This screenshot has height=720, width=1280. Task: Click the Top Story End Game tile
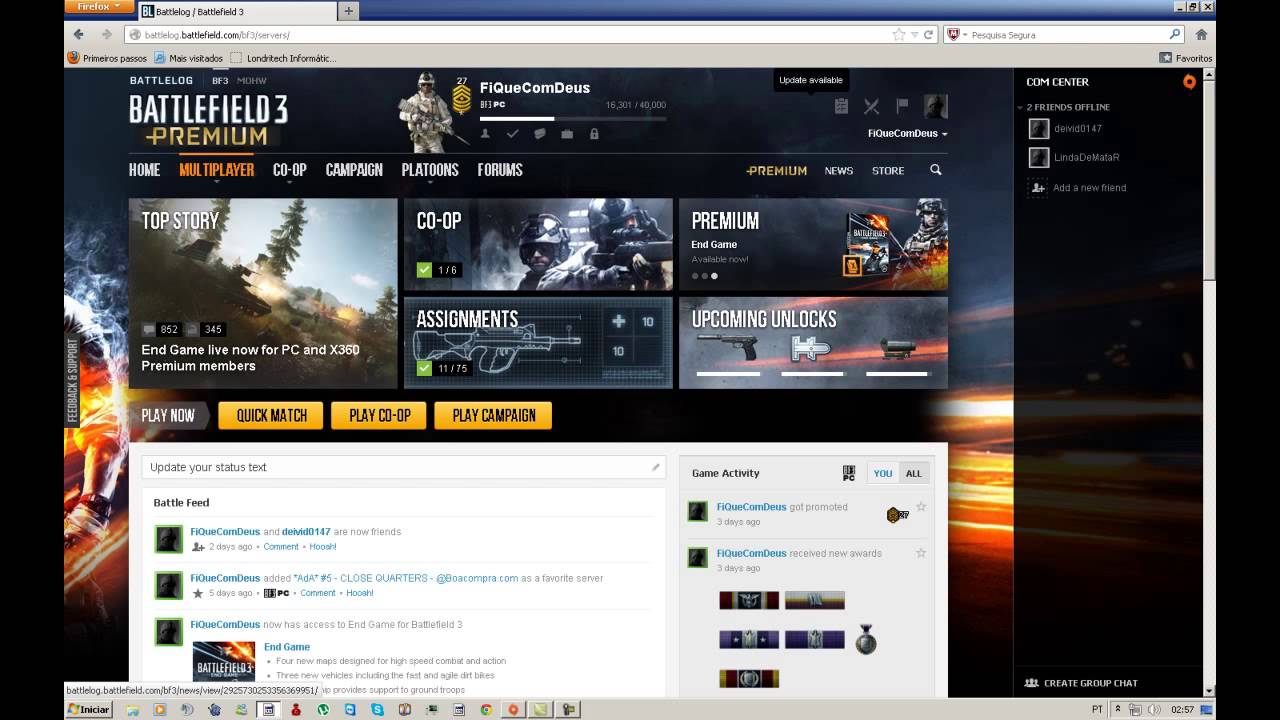(263, 293)
